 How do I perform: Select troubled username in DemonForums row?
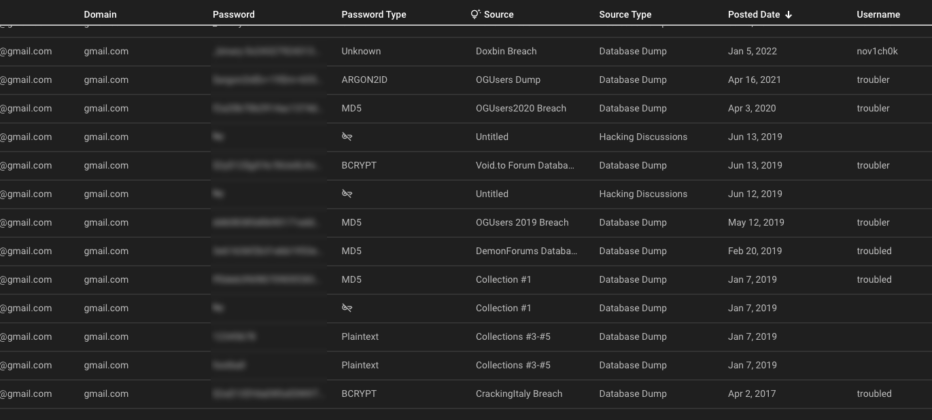pos(874,251)
